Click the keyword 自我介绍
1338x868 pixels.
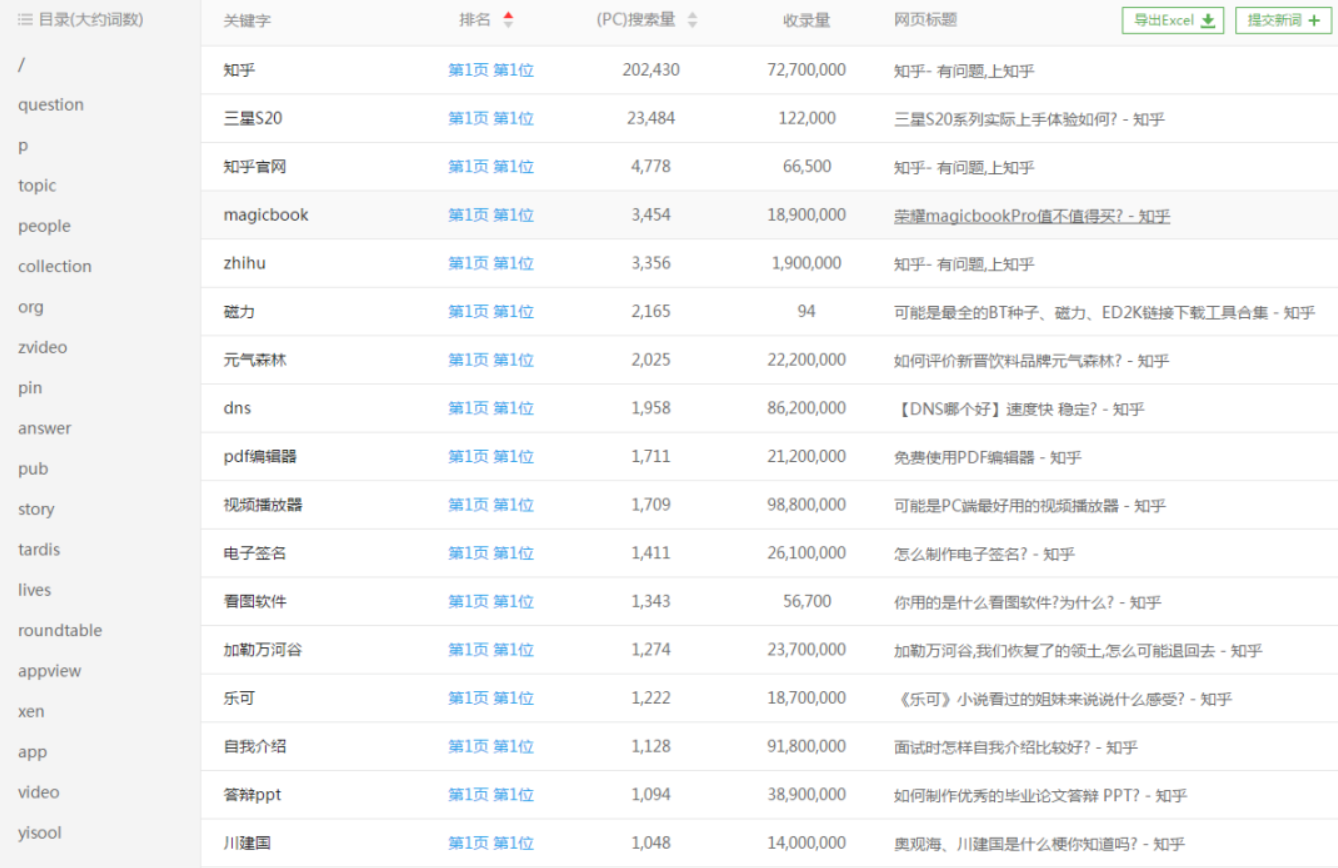(x=255, y=746)
